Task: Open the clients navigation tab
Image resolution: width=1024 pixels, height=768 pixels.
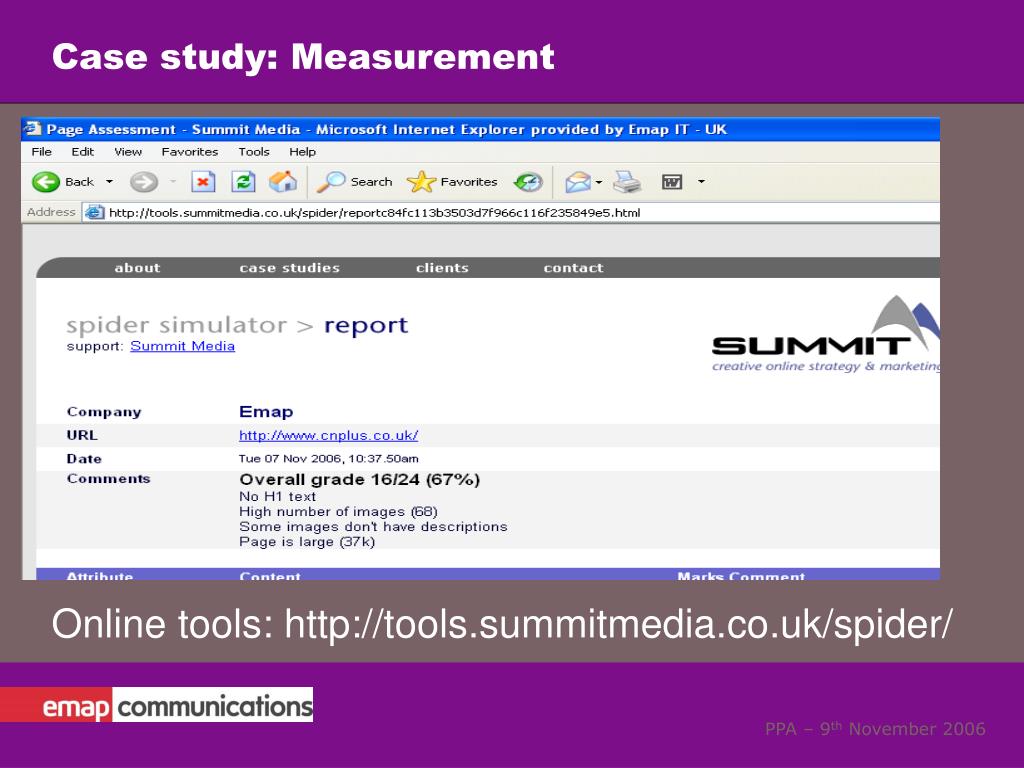Action: (x=442, y=268)
